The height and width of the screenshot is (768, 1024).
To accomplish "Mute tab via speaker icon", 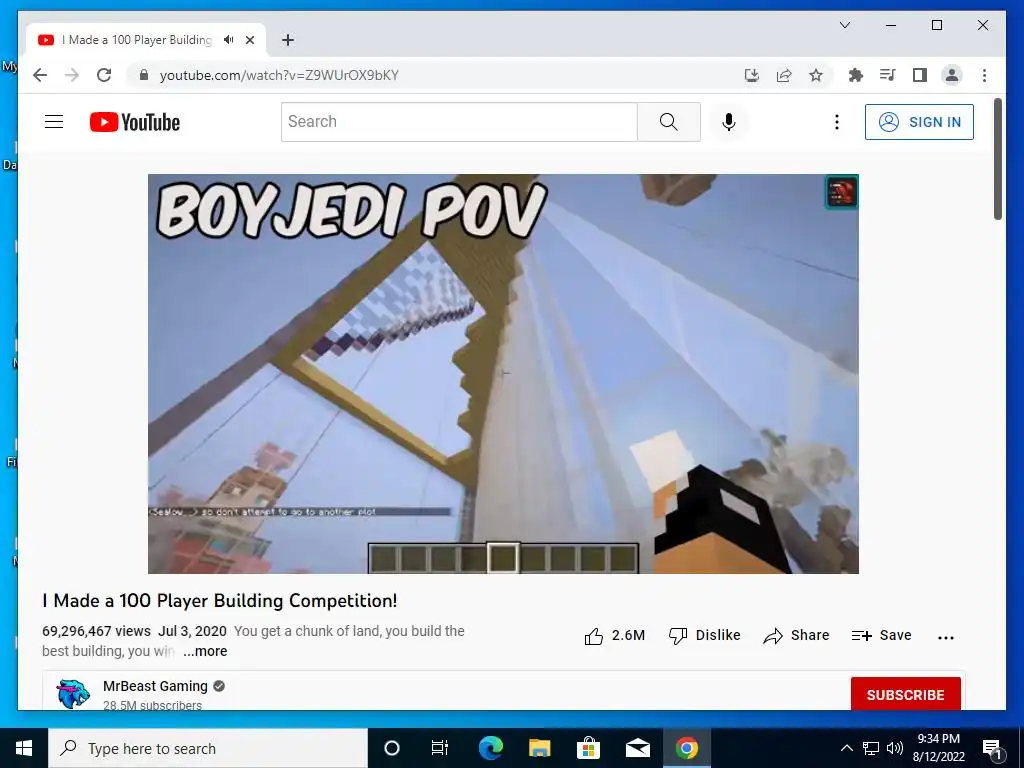I will (228, 40).
